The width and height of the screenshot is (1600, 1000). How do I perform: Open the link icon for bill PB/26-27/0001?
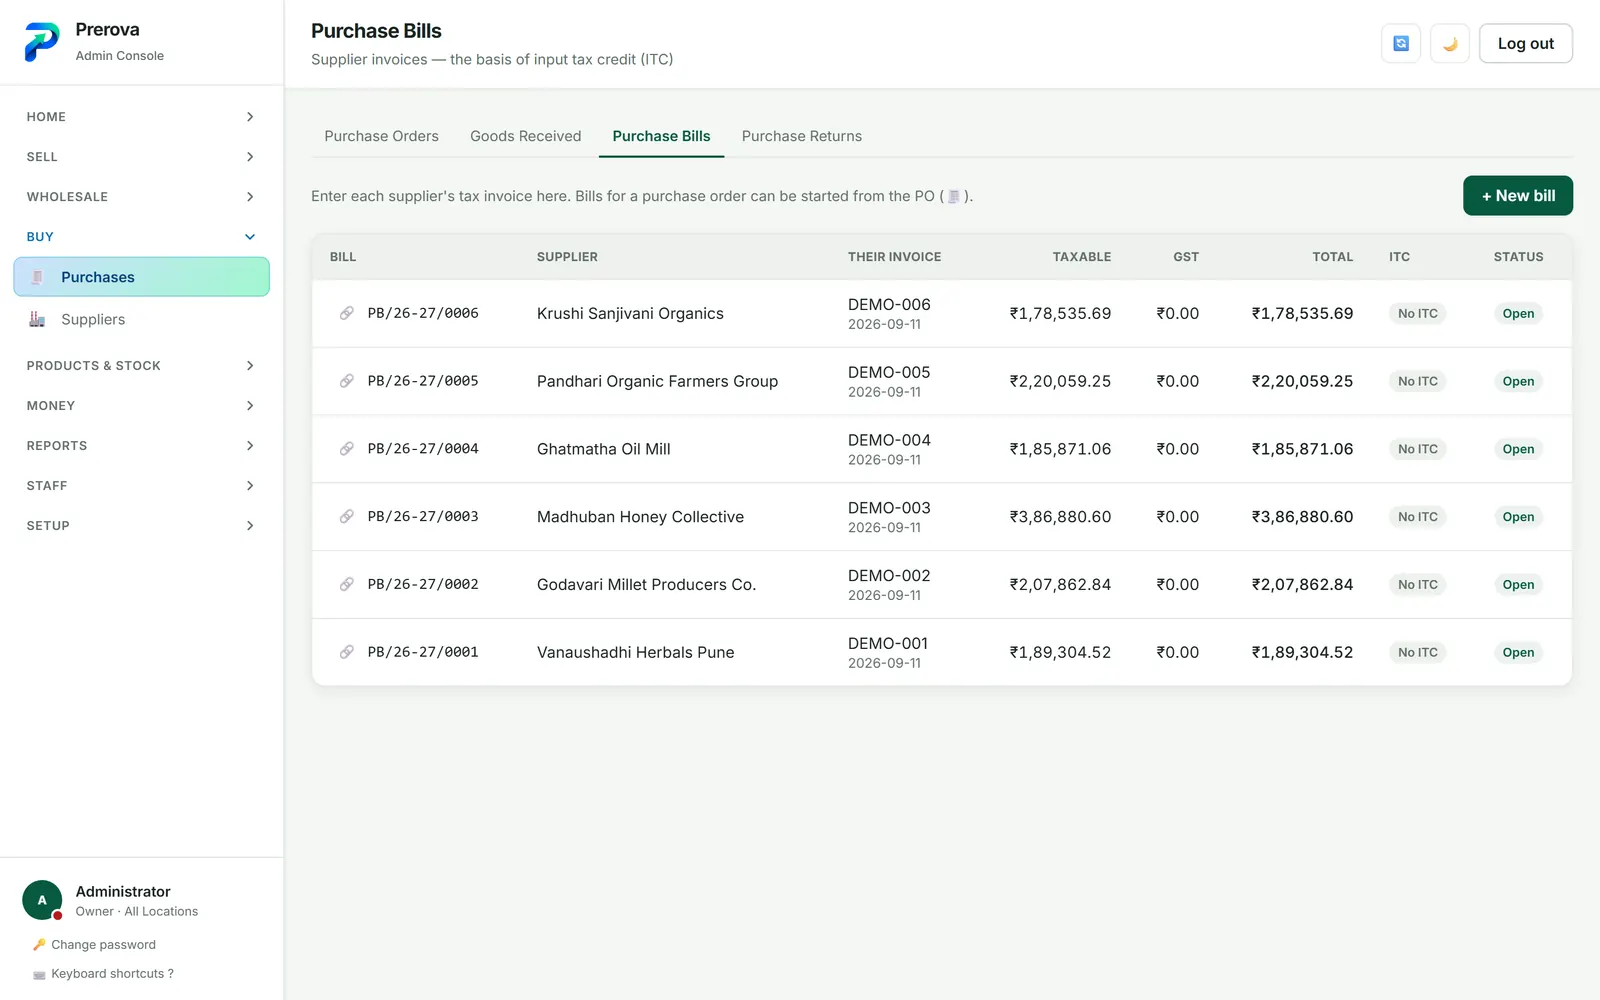347,652
